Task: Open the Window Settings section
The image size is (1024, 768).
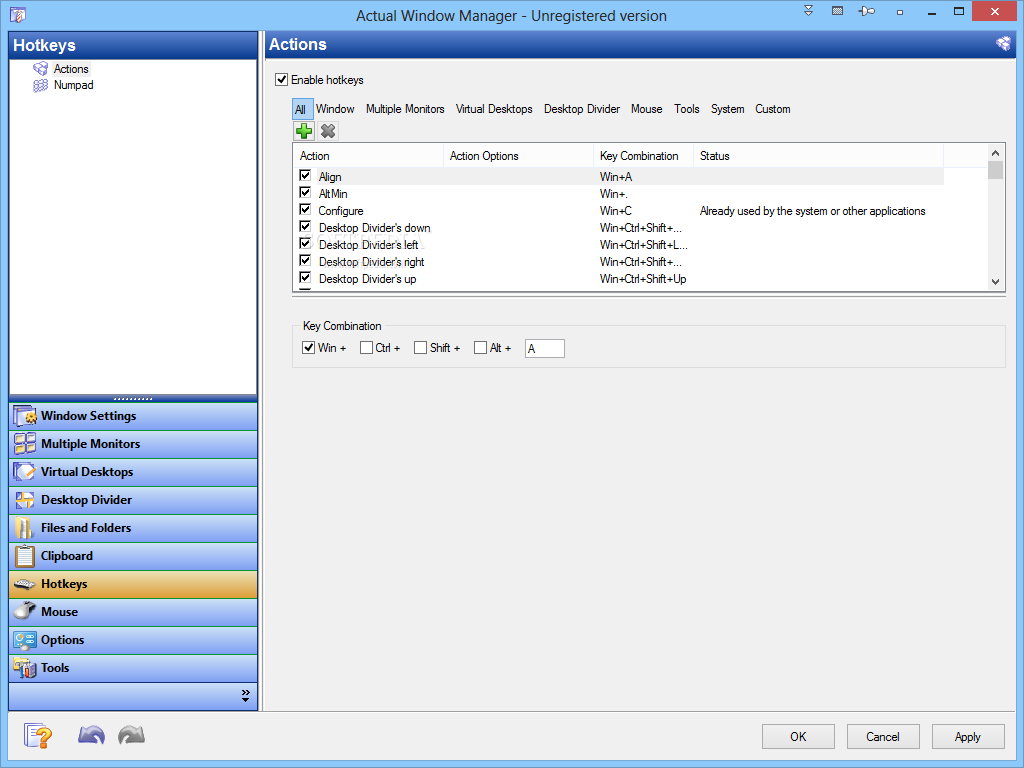Action: tap(133, 416)
